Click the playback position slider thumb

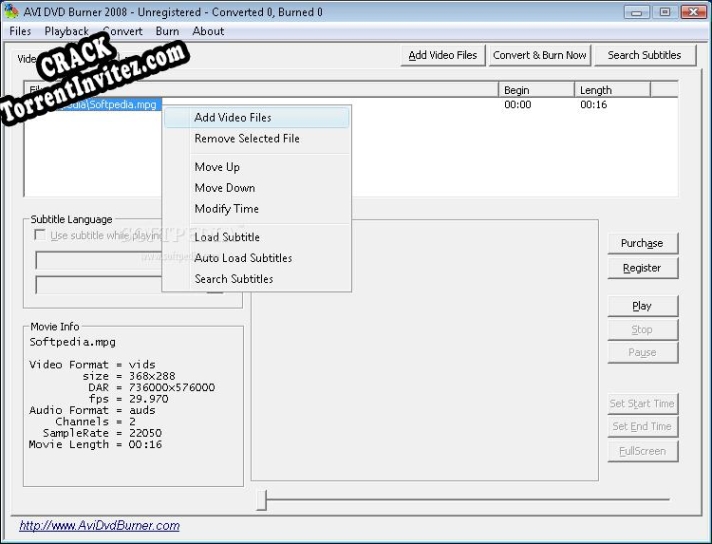pos(261,500)
